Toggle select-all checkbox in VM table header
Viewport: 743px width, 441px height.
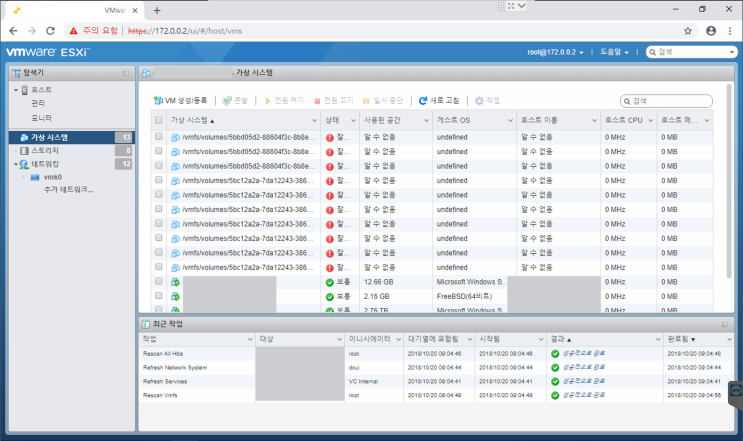point(159,120)
